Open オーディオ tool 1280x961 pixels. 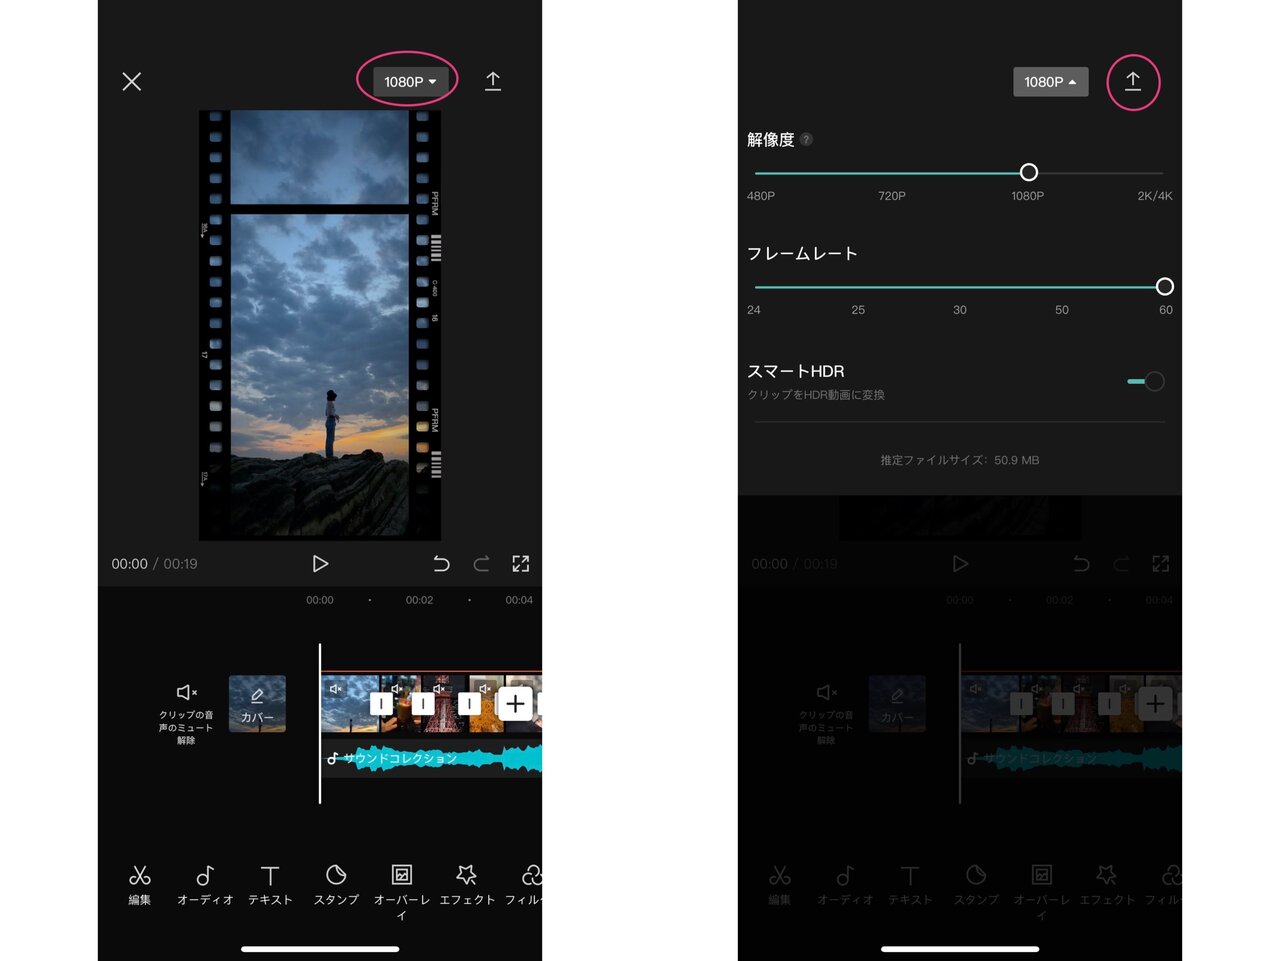tap(205, 885)
